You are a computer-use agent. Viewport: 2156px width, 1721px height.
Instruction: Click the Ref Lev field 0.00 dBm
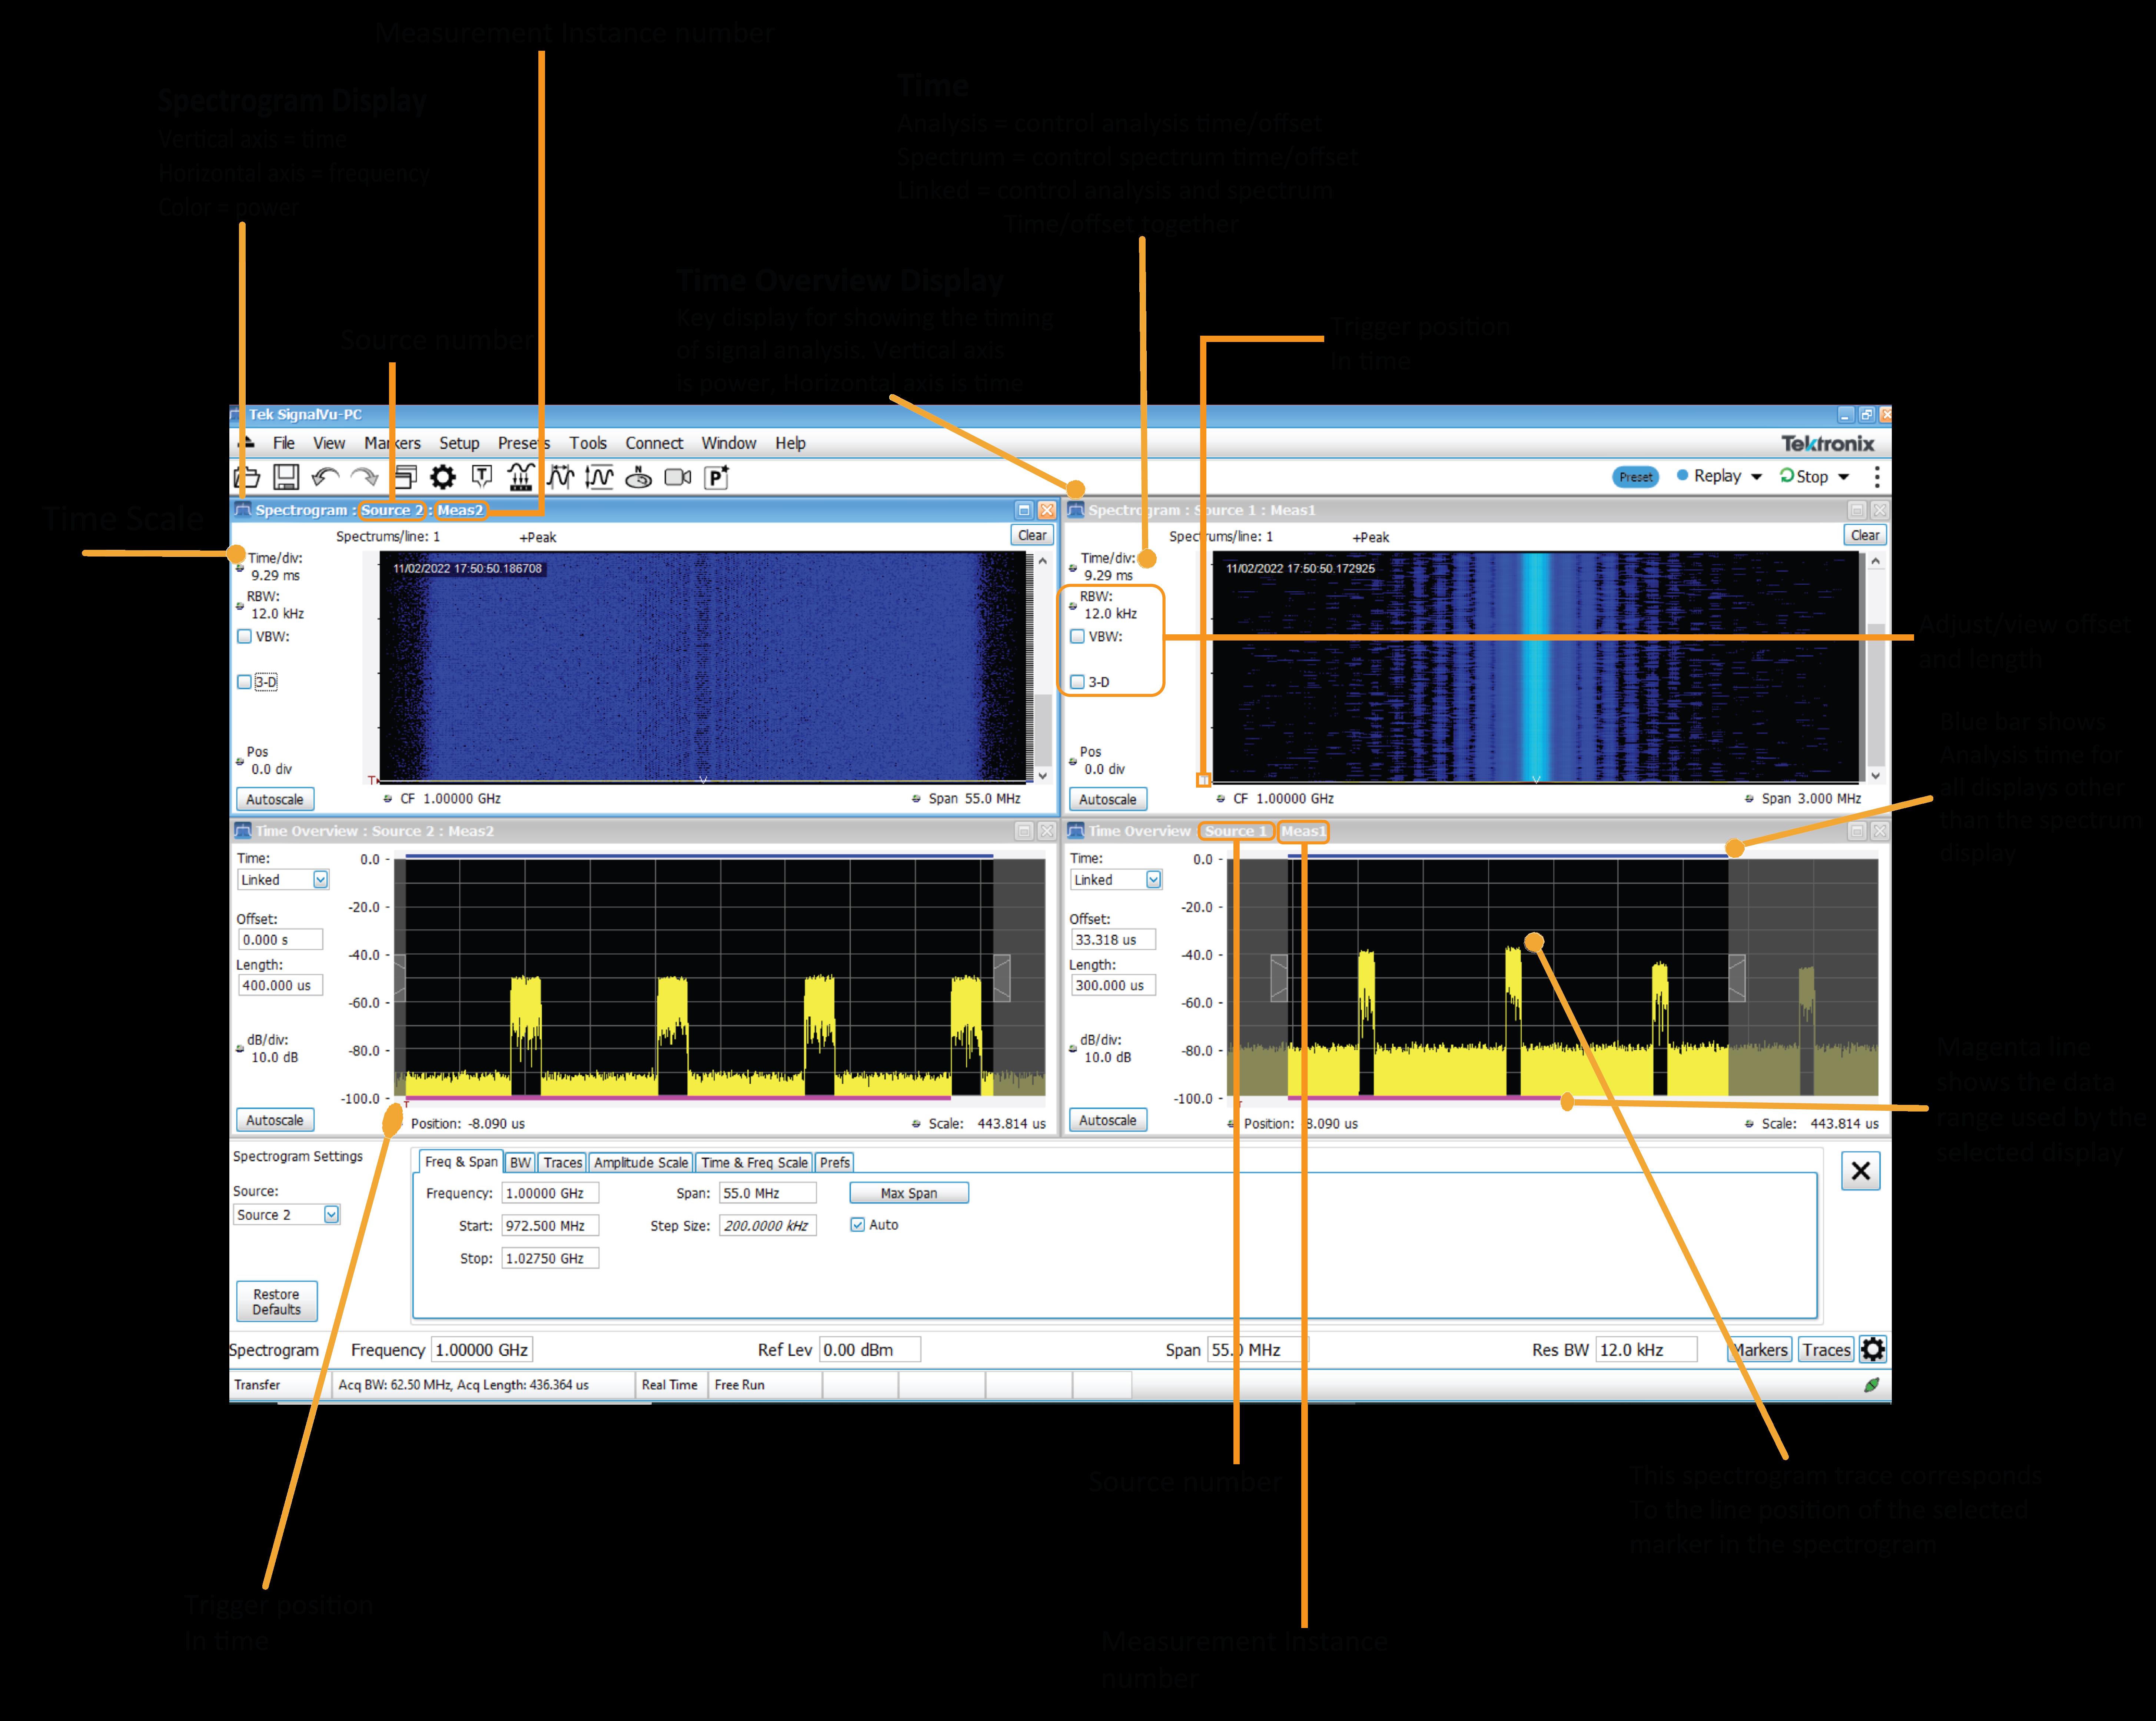click(x=870, y=1350)
